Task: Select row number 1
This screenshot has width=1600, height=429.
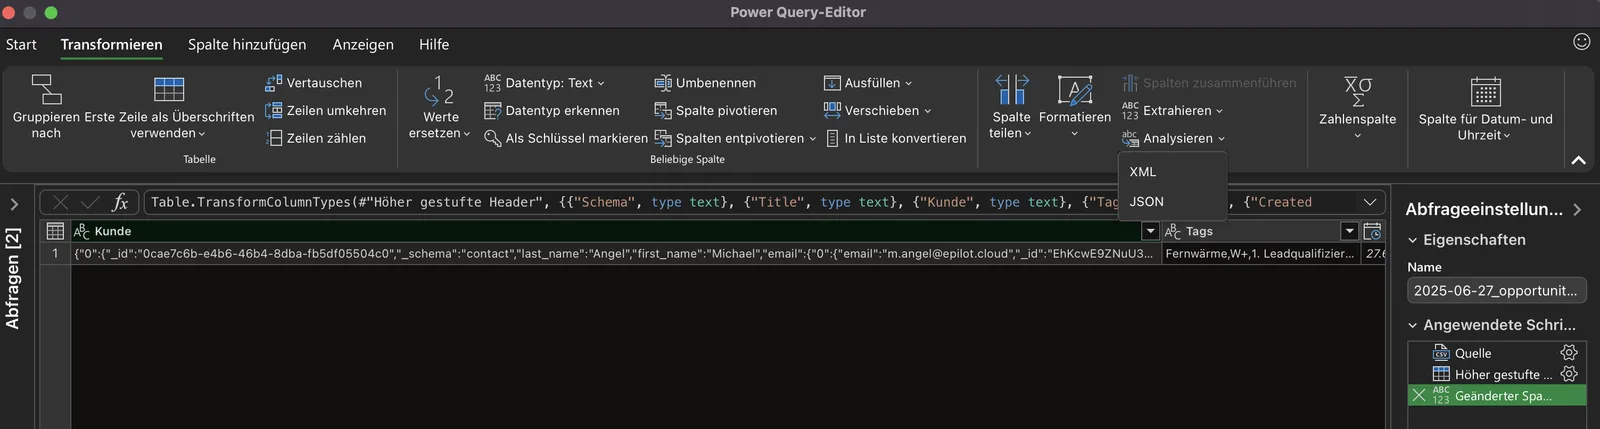Action: (55, 254)
